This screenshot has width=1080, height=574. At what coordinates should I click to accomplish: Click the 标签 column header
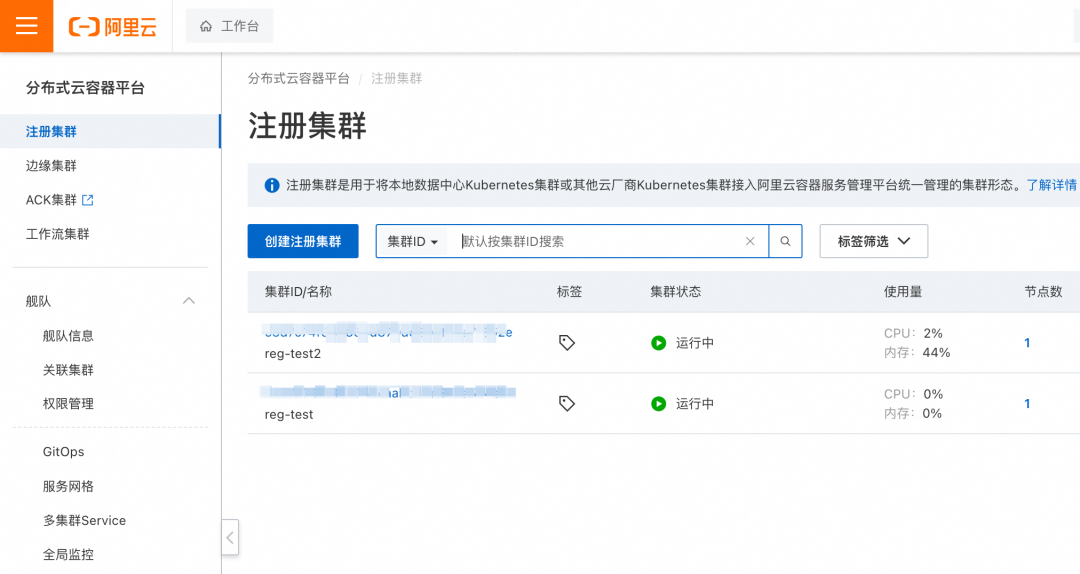569,291
